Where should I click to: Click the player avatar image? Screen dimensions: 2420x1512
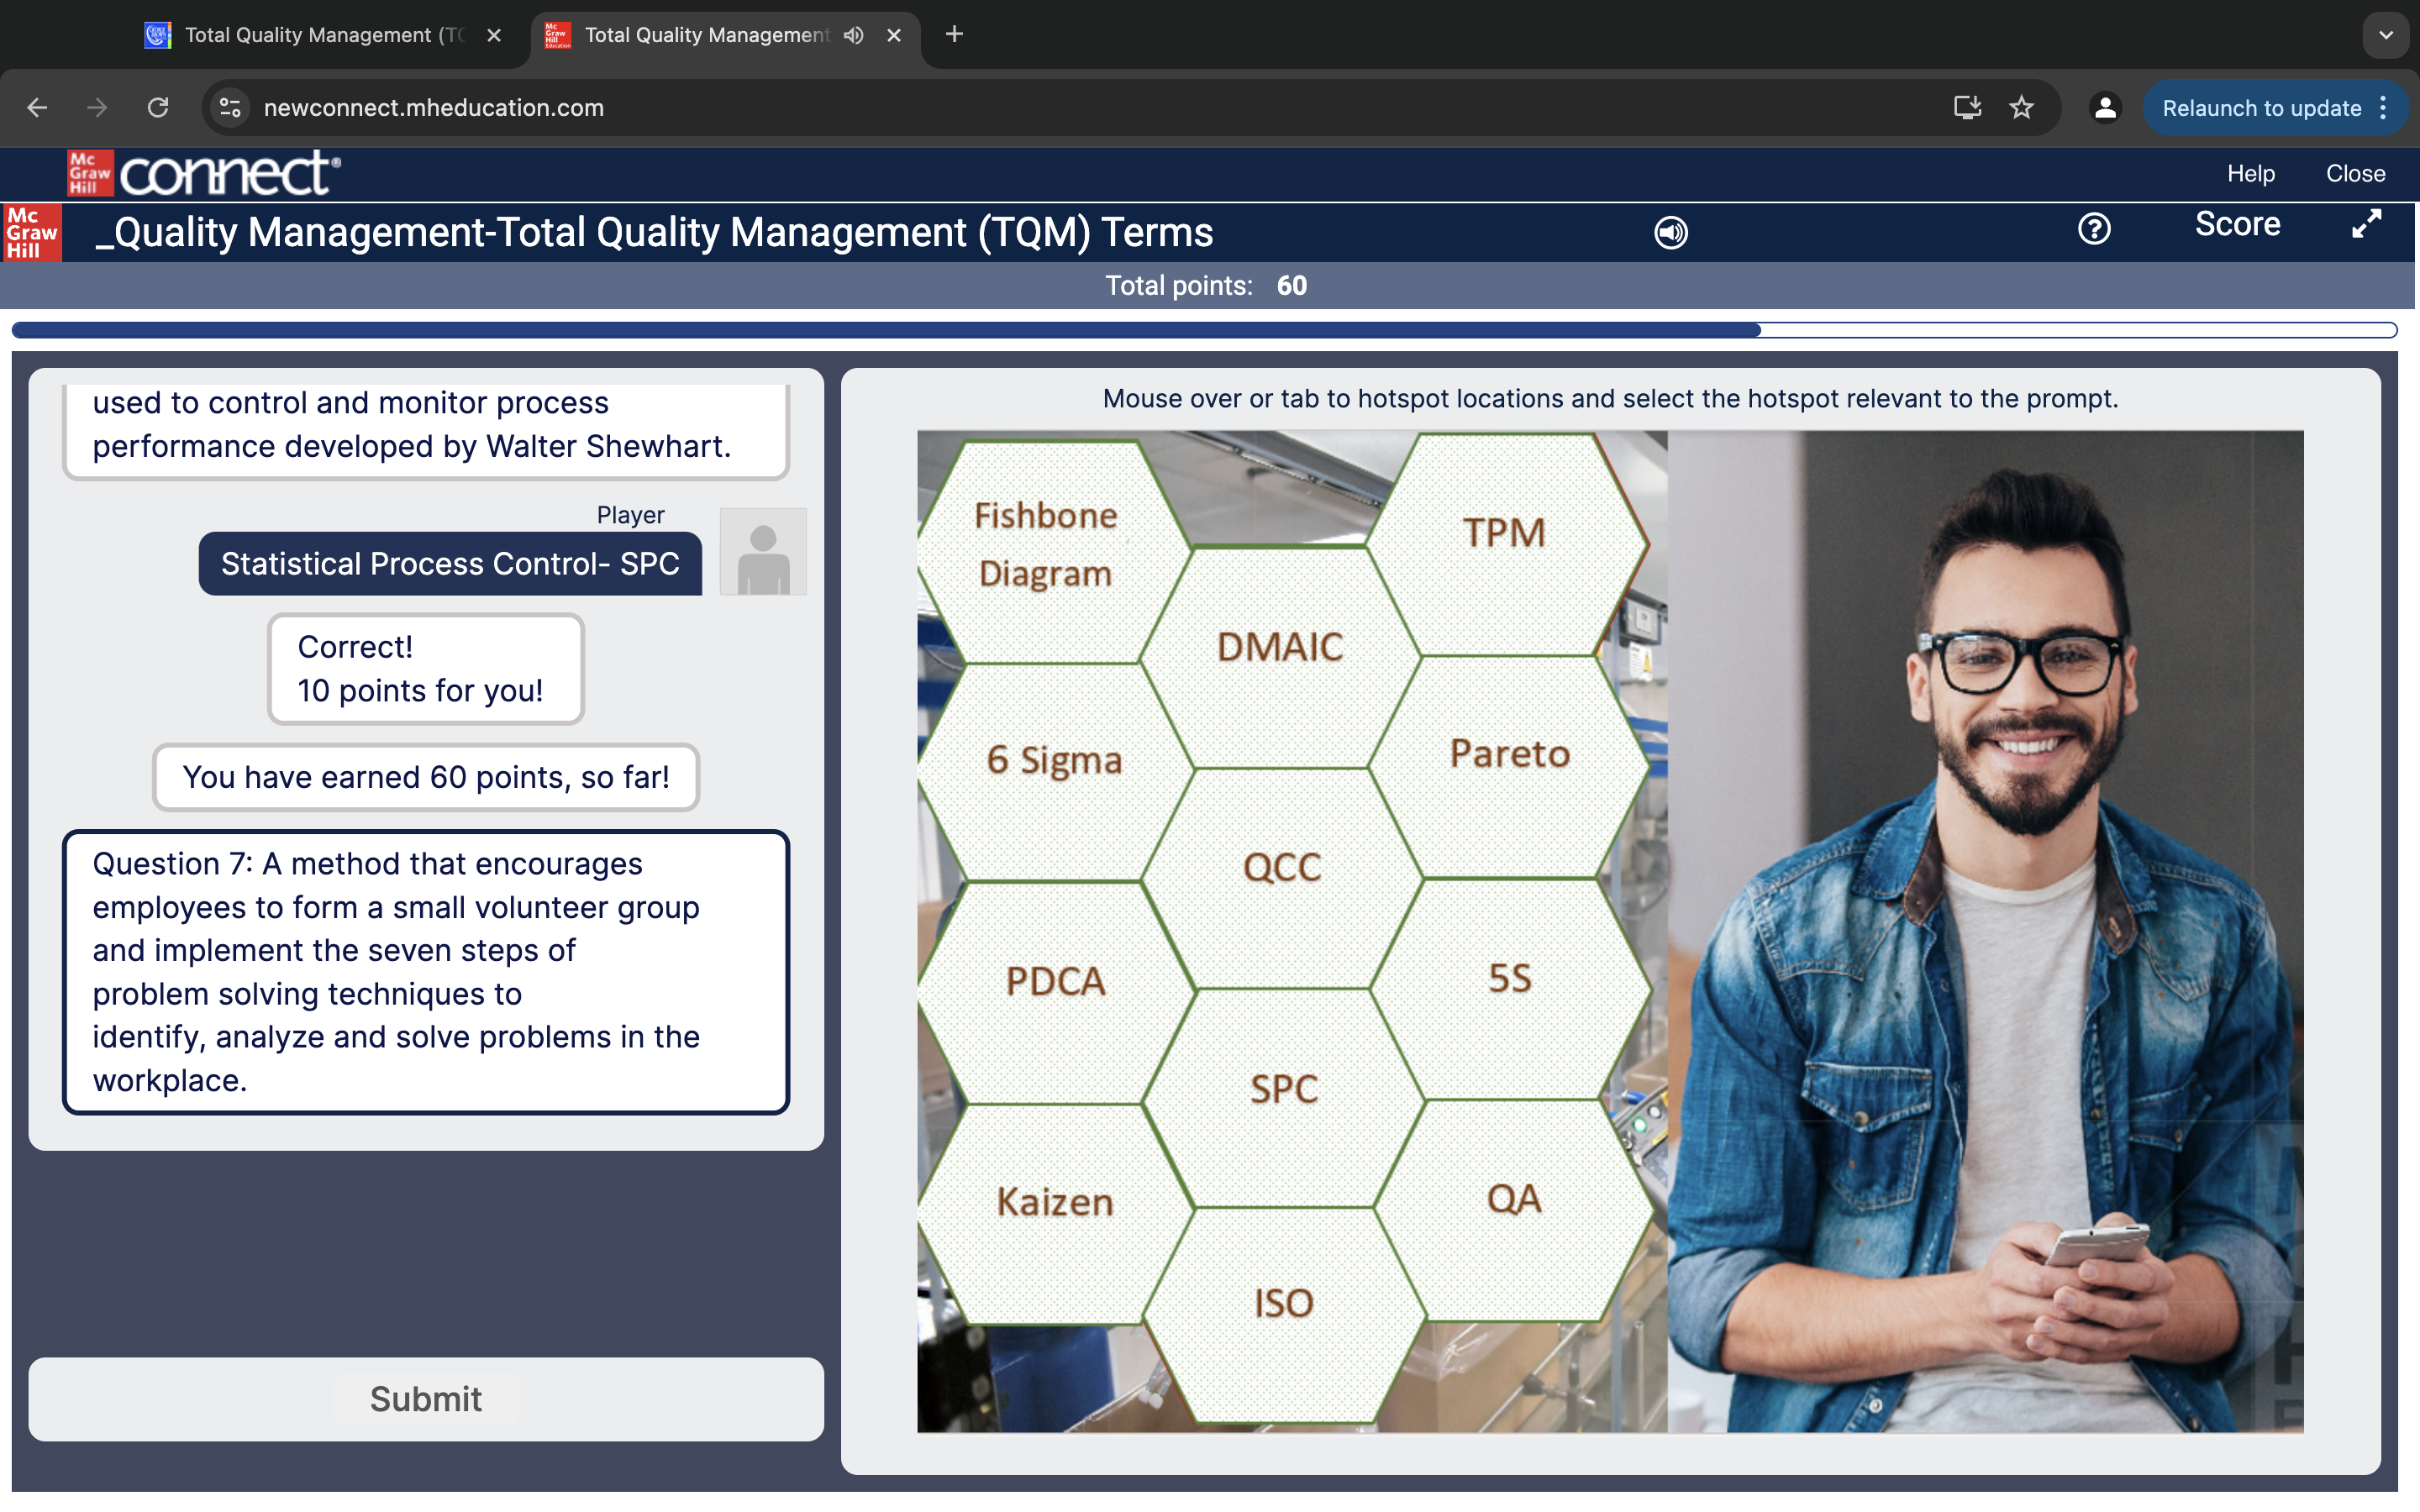pos(762,551)
